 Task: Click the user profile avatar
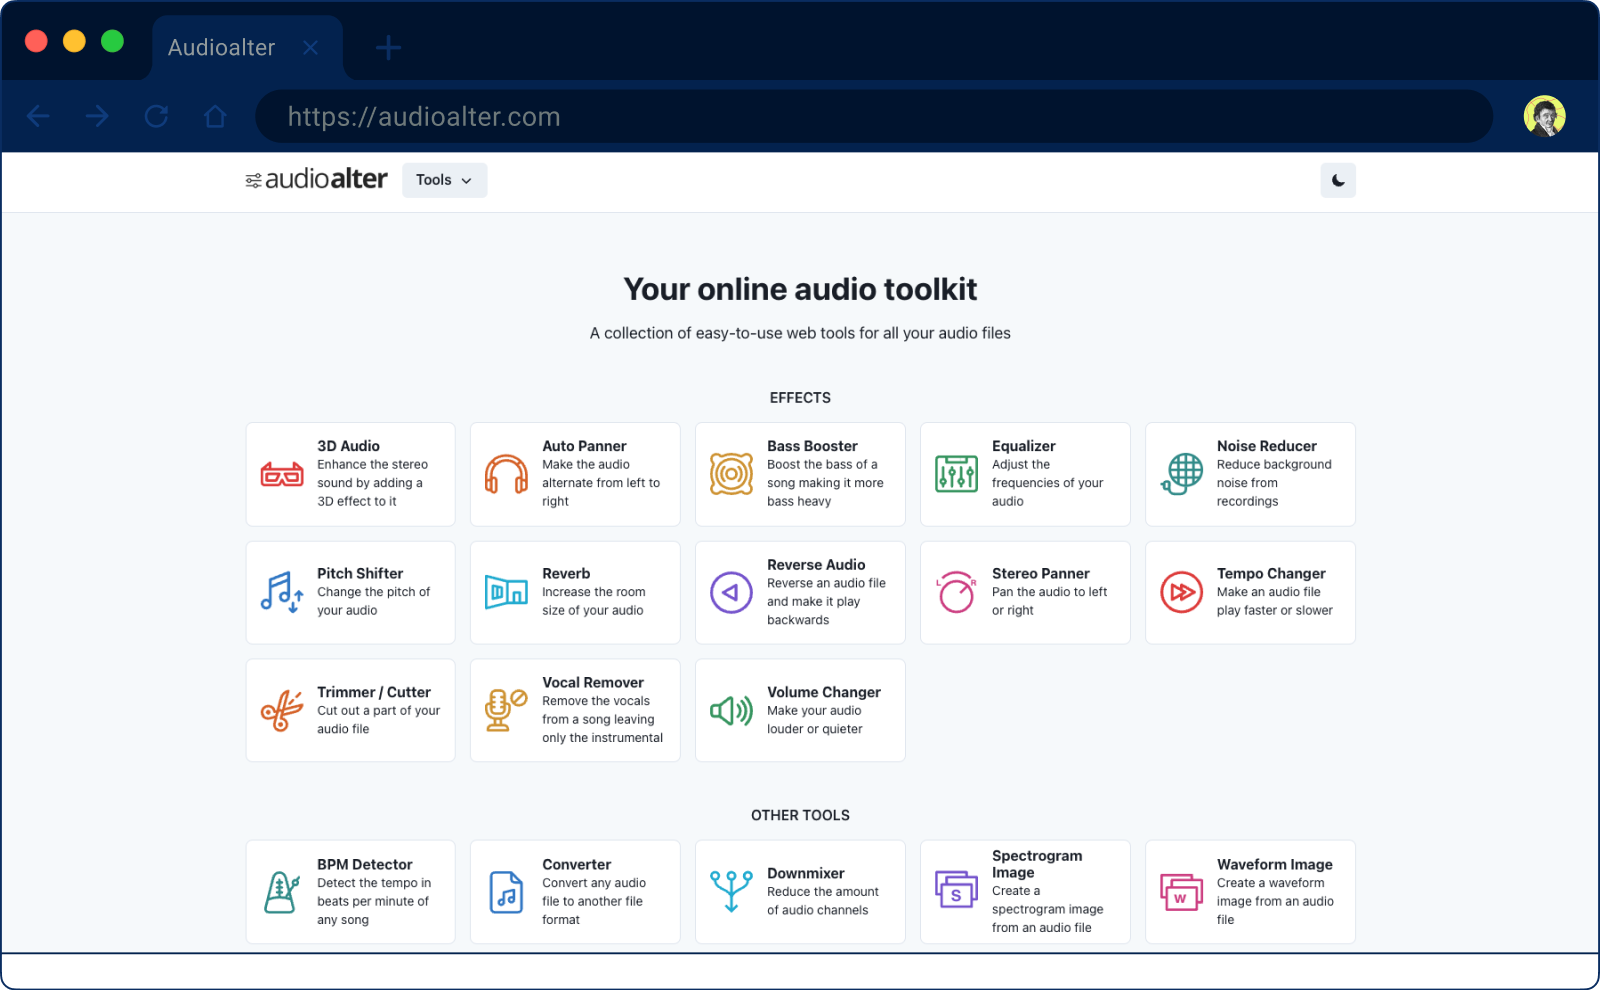[x=1545, y=116]
